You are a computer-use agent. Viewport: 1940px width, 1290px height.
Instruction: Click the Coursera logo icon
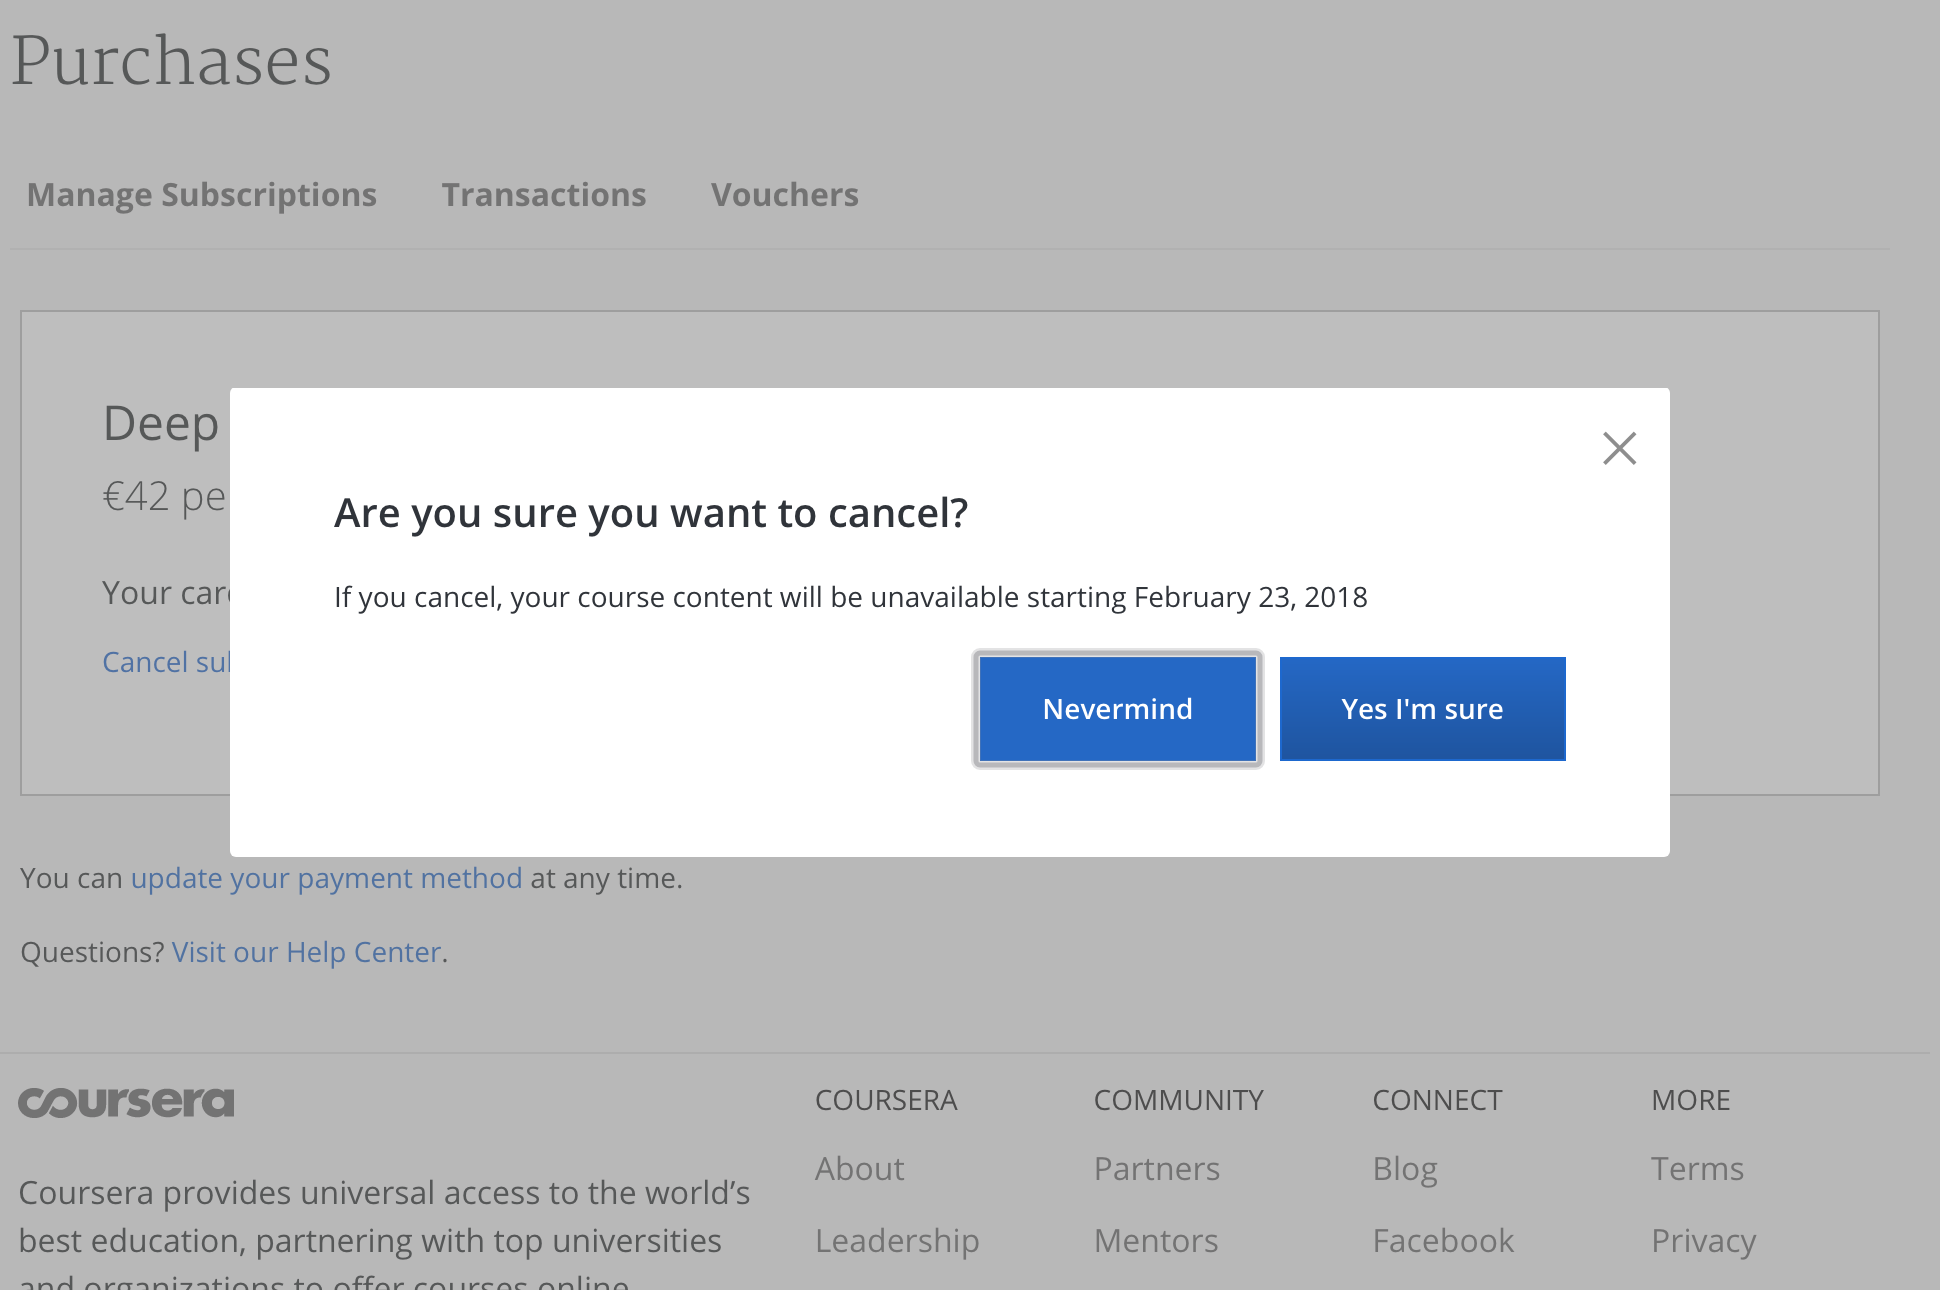pyautogui.click(x=127, y=1100)
